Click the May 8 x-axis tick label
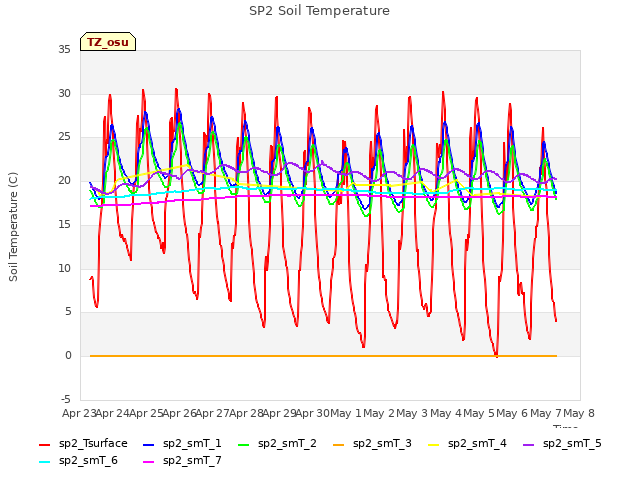 [x=579, y=413]
